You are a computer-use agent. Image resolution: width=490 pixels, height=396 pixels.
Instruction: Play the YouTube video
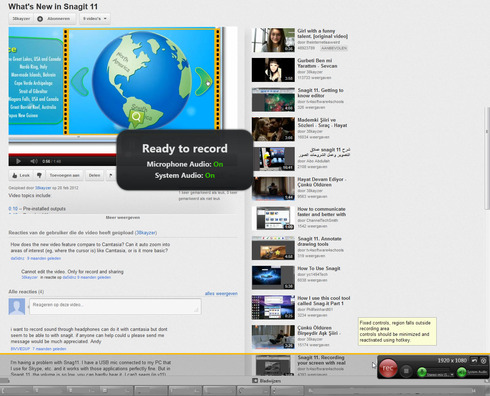pyautogui.click(x=18, y=161)
